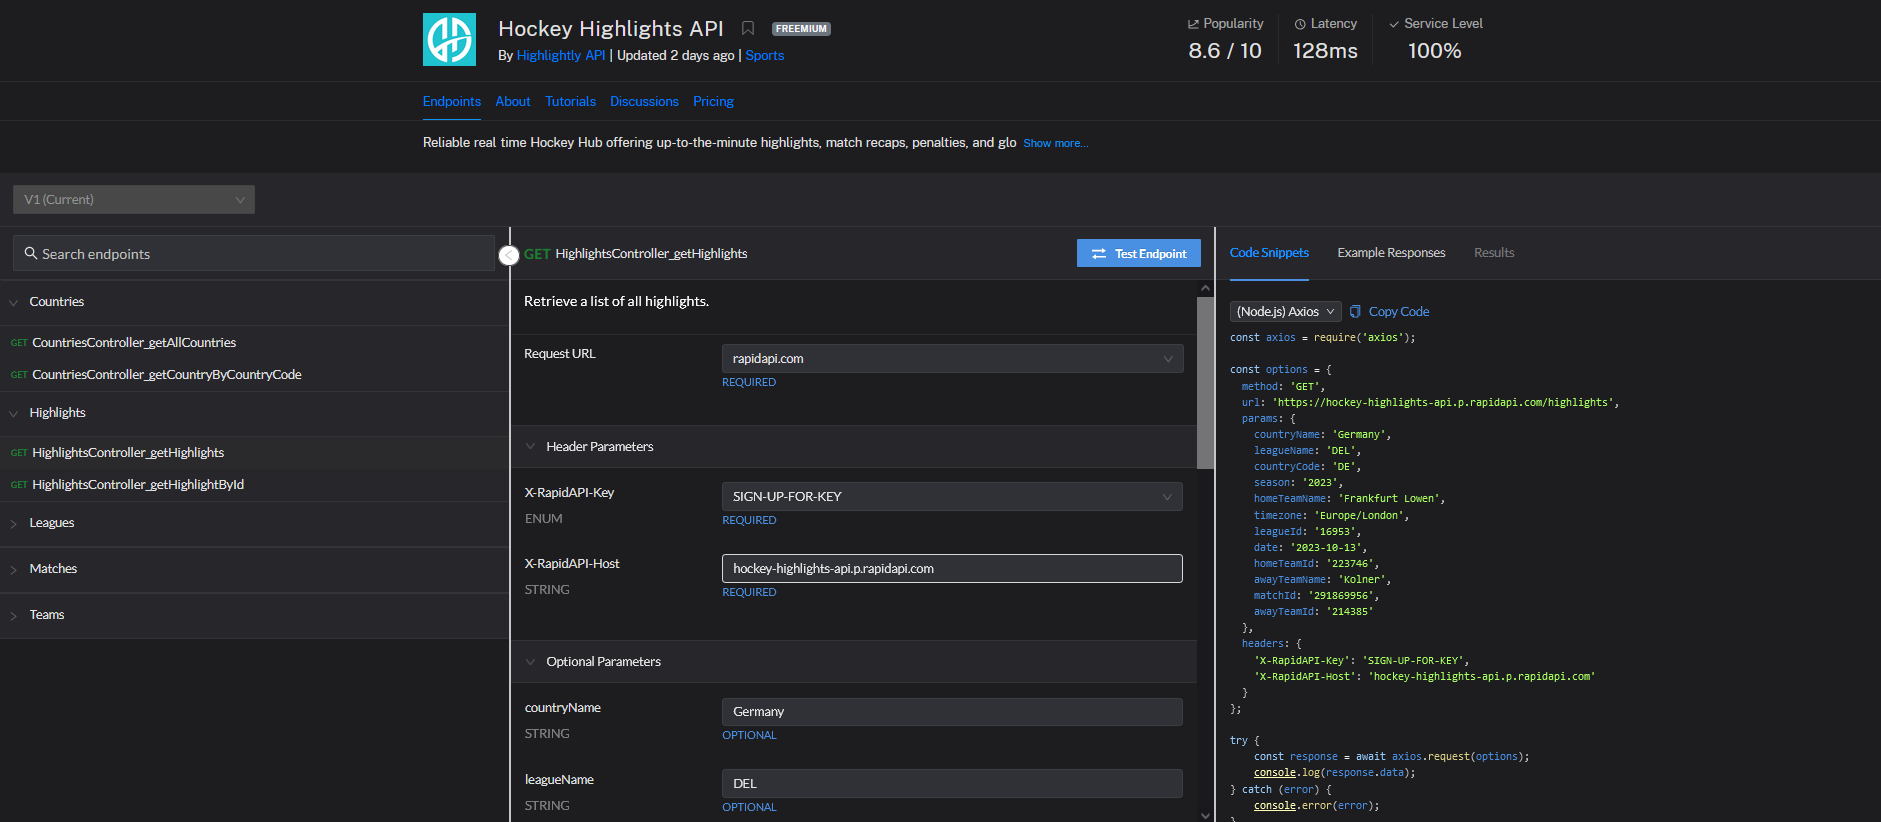The width and height of the screenshot is (1881, 822).
Task: Open the (Node.js) Axios language dropdown
Action: pyautogui.click(x=1285, y=311)
